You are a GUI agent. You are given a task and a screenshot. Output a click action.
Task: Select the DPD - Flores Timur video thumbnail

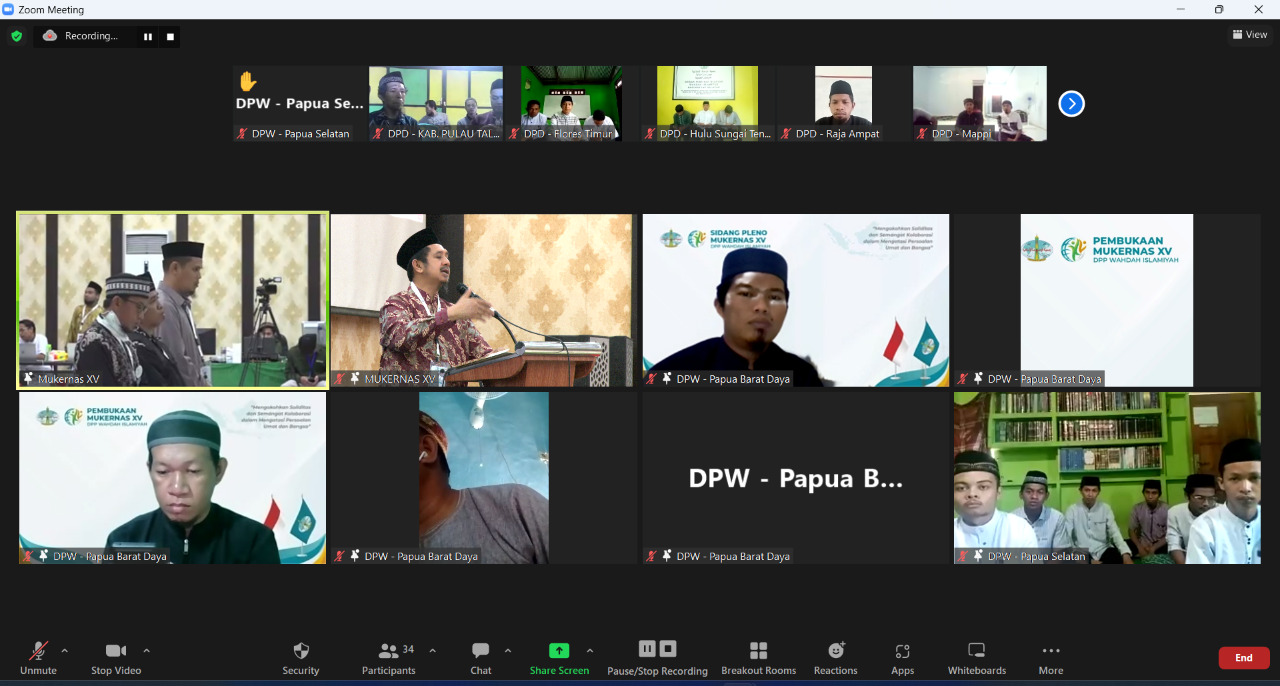pos(572,104)
